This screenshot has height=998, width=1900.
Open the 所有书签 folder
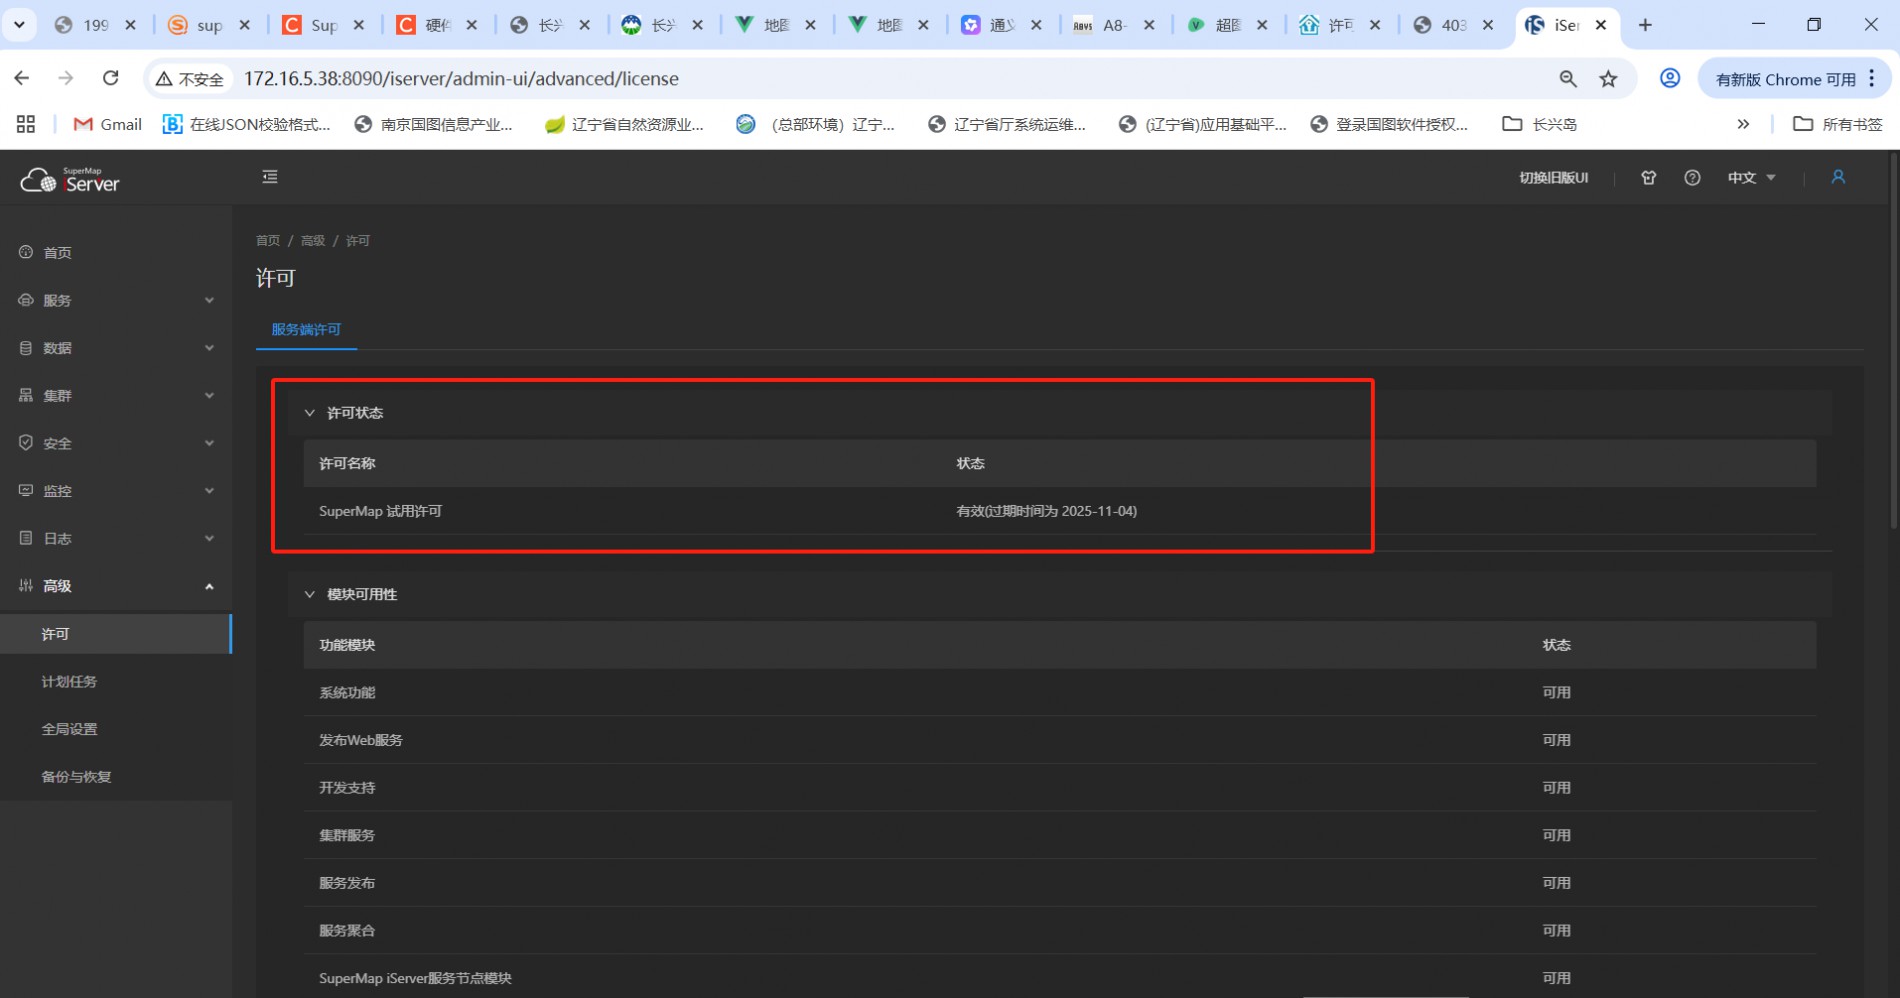click(x=1838, y=124)
